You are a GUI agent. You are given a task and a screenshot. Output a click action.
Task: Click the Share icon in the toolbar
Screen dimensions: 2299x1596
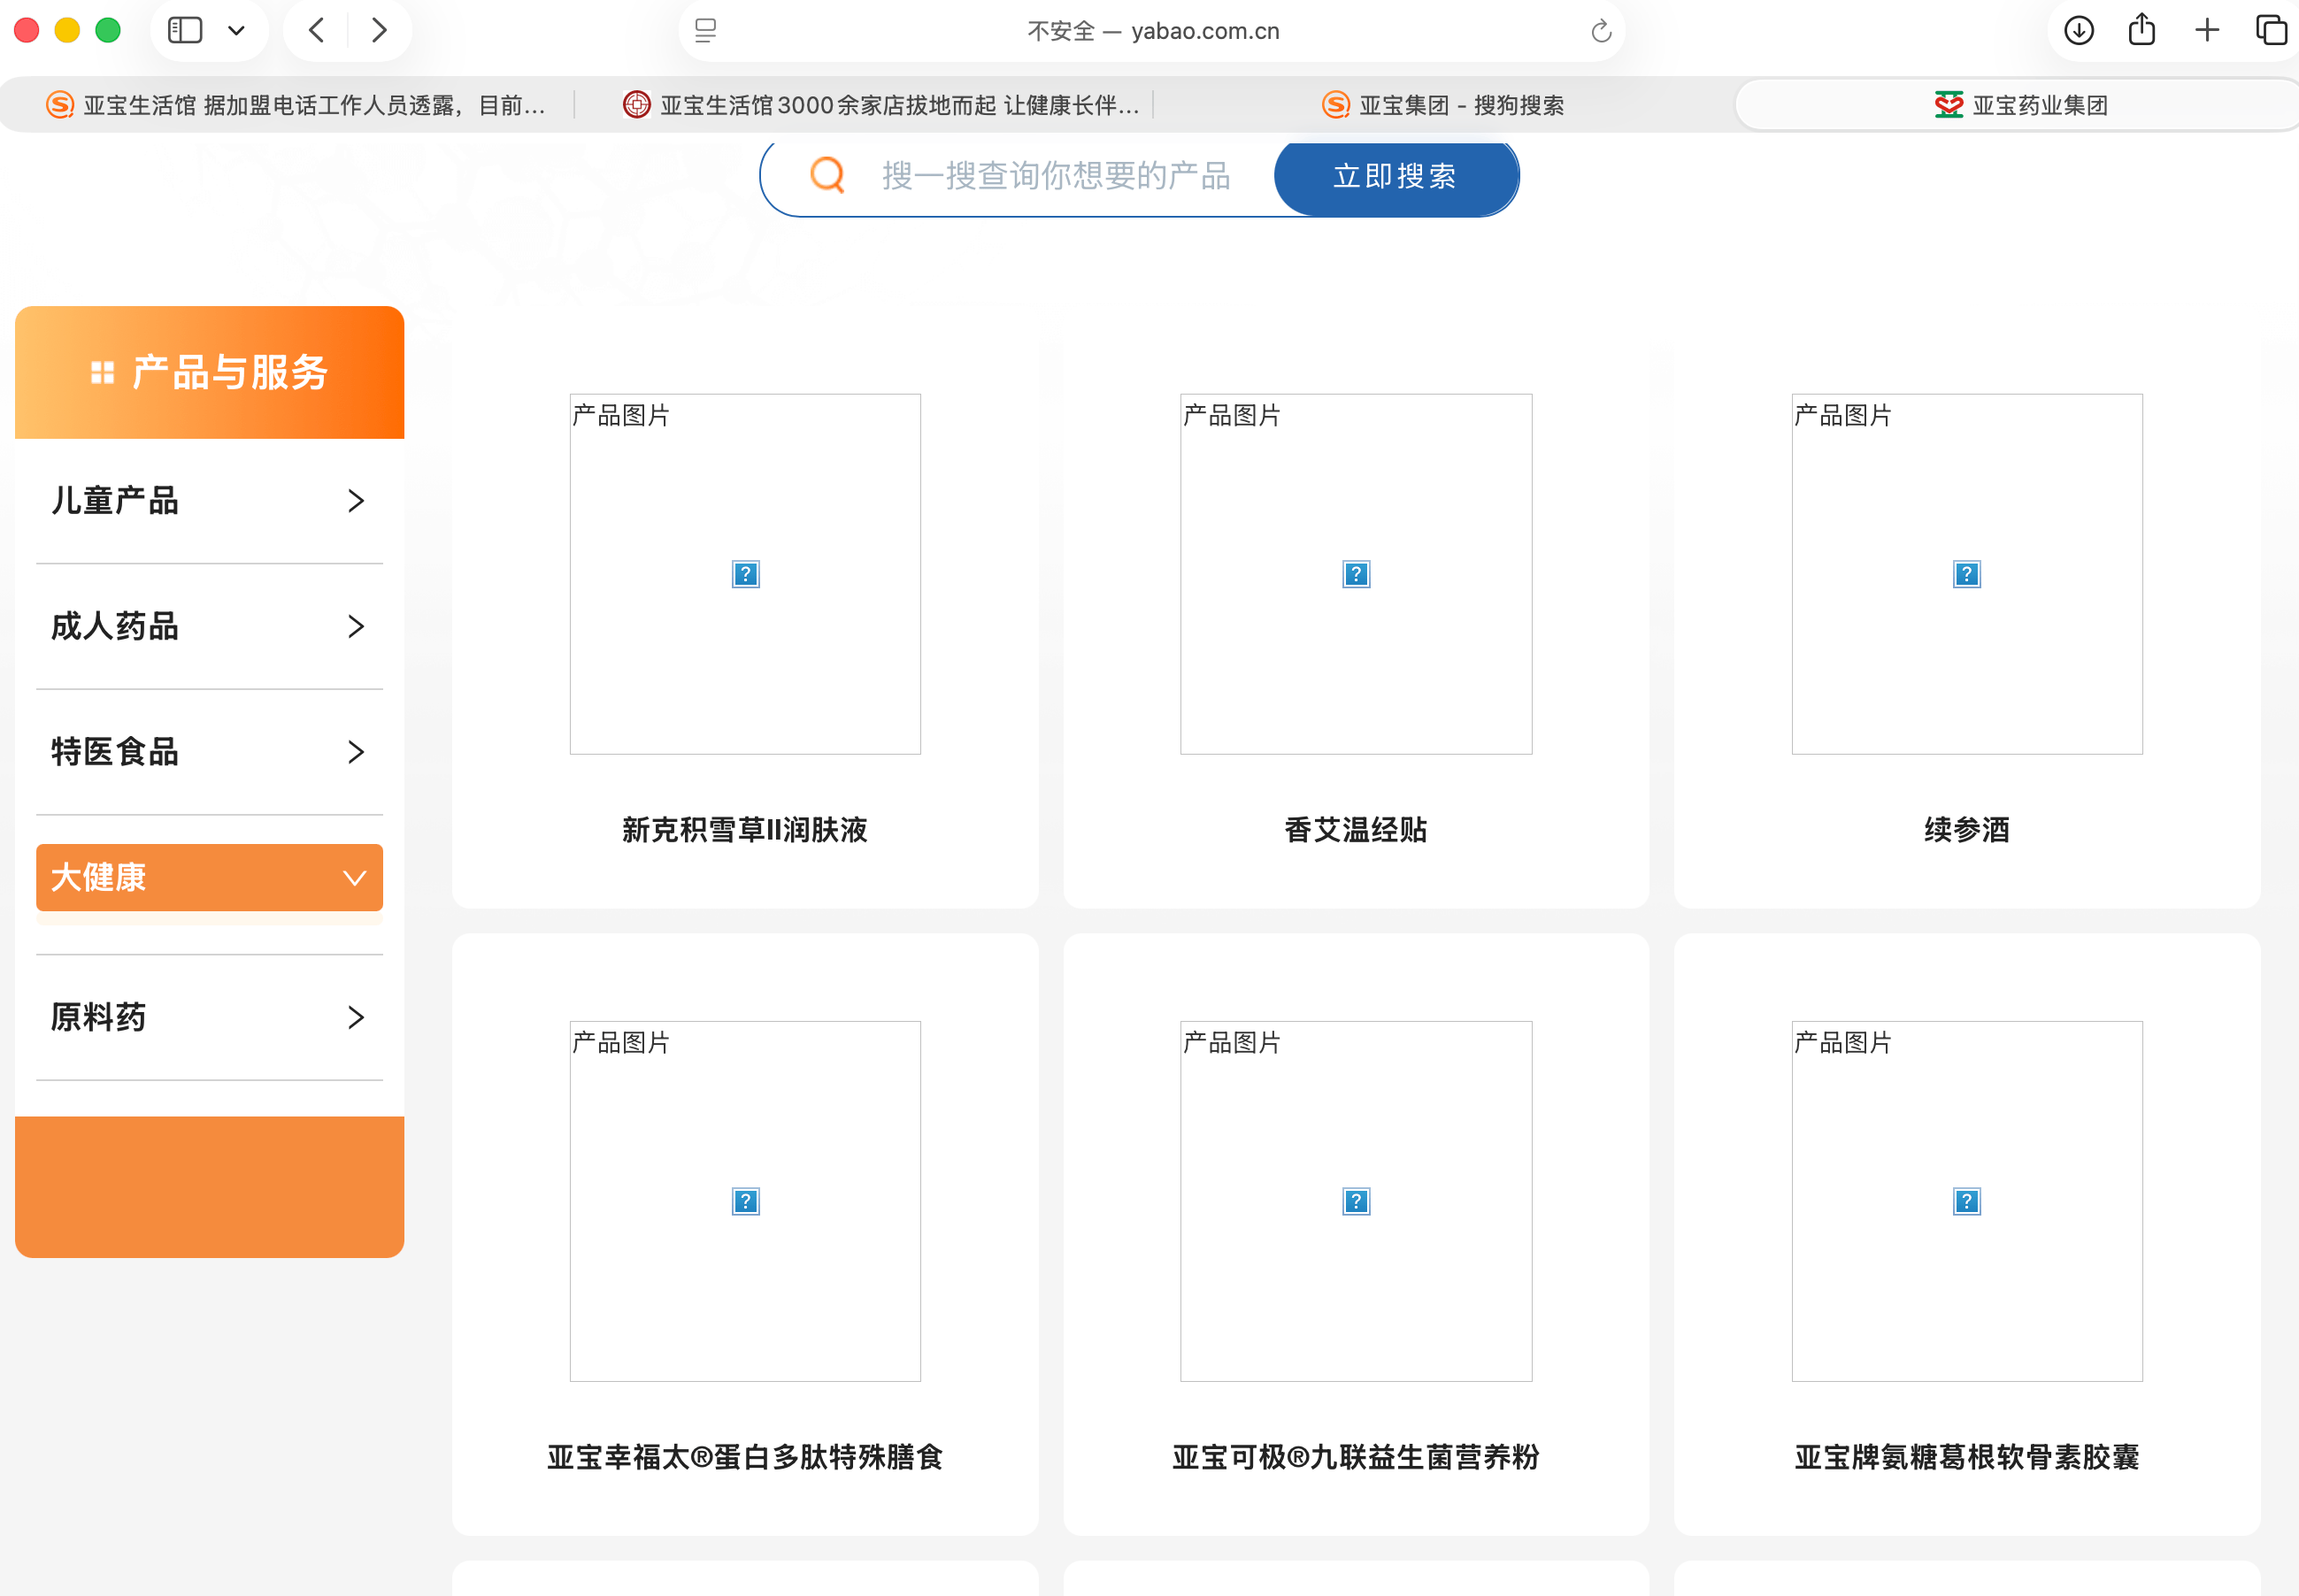2141,29
